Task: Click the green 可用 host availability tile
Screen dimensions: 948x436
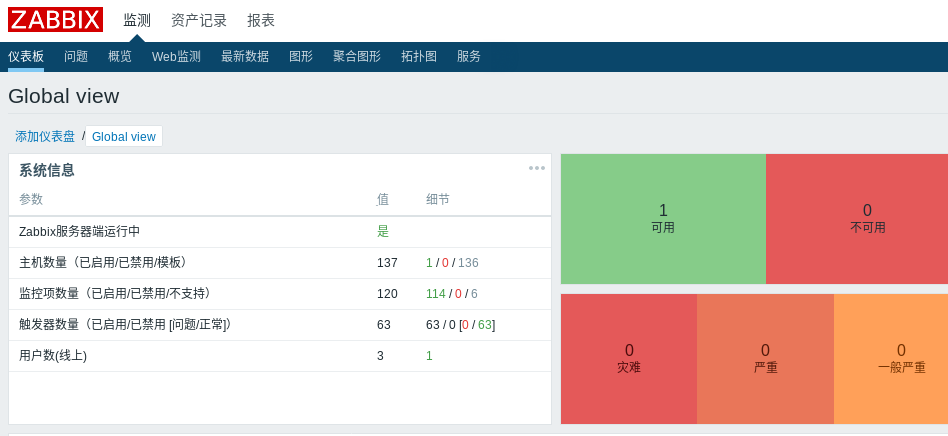Action: coord(663,218)
